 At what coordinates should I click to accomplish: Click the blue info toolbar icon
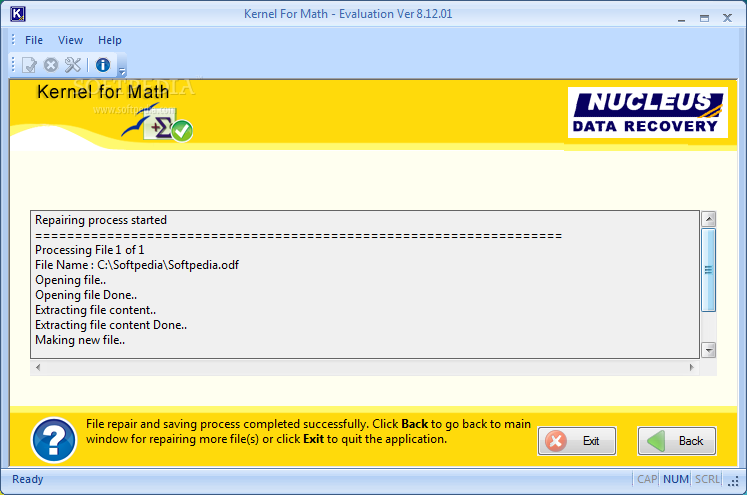(x=103, y=65)
